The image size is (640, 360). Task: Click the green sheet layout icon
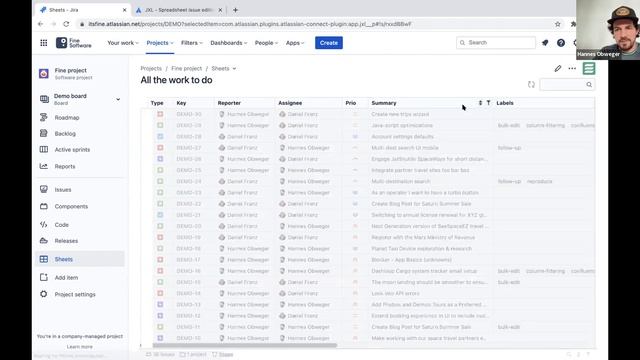pyautogui.click(x=589, y=68)
